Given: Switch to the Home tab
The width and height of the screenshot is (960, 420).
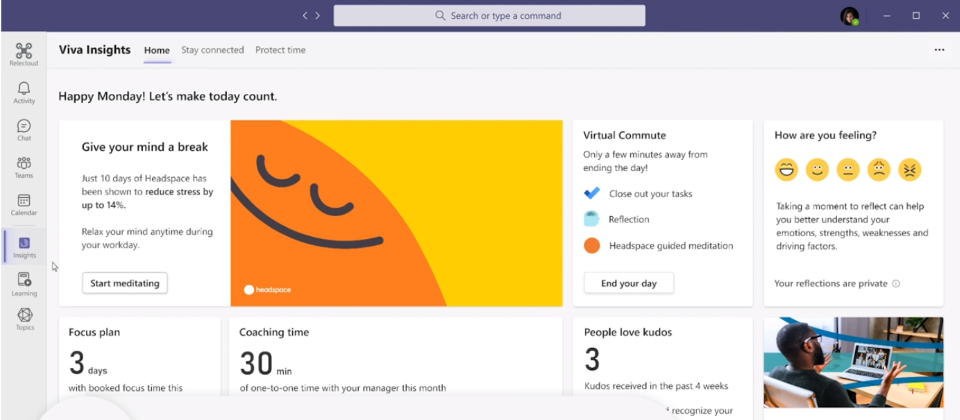Looking at the screenshot, I should point(157,50).
